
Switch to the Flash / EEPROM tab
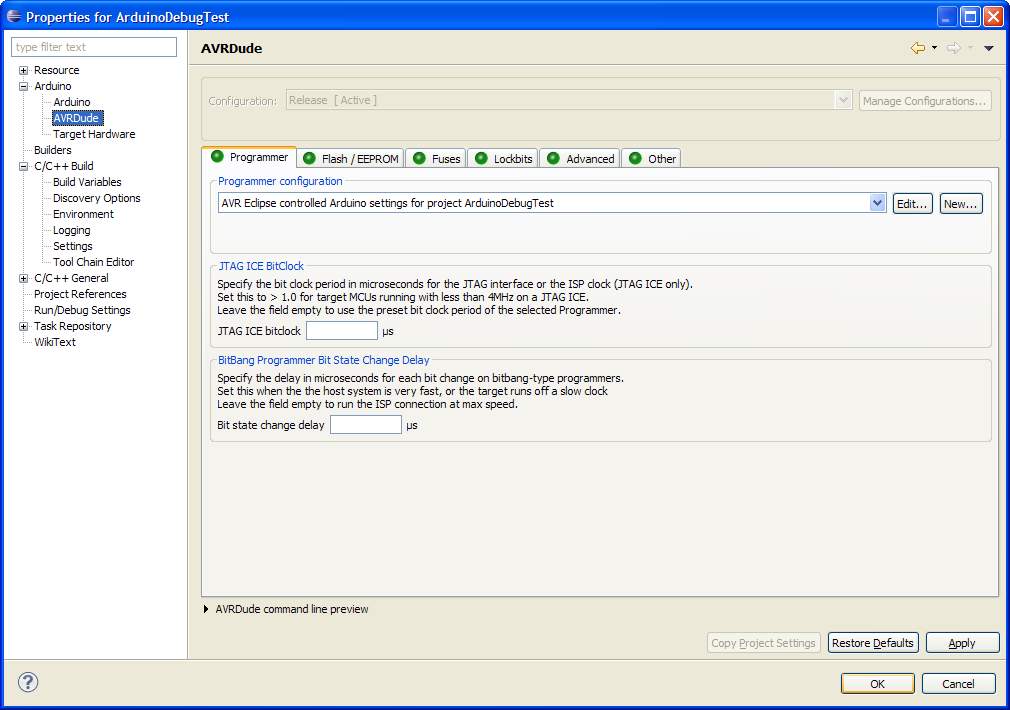351,159
